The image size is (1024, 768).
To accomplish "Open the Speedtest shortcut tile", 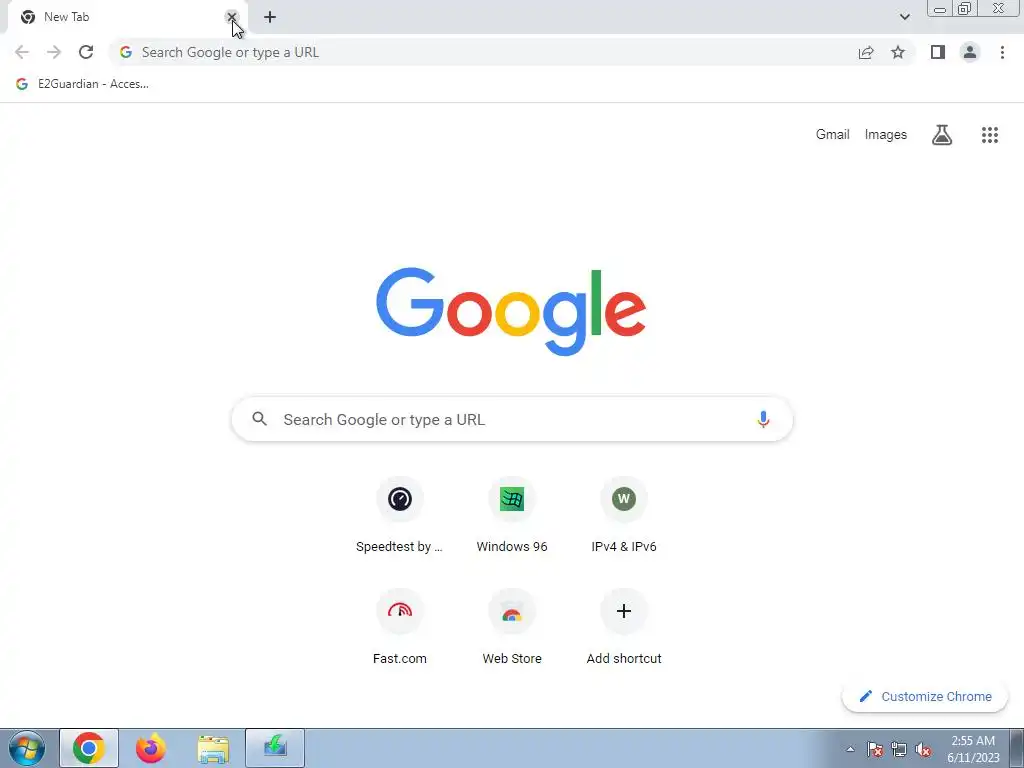I will pos(400,516).
